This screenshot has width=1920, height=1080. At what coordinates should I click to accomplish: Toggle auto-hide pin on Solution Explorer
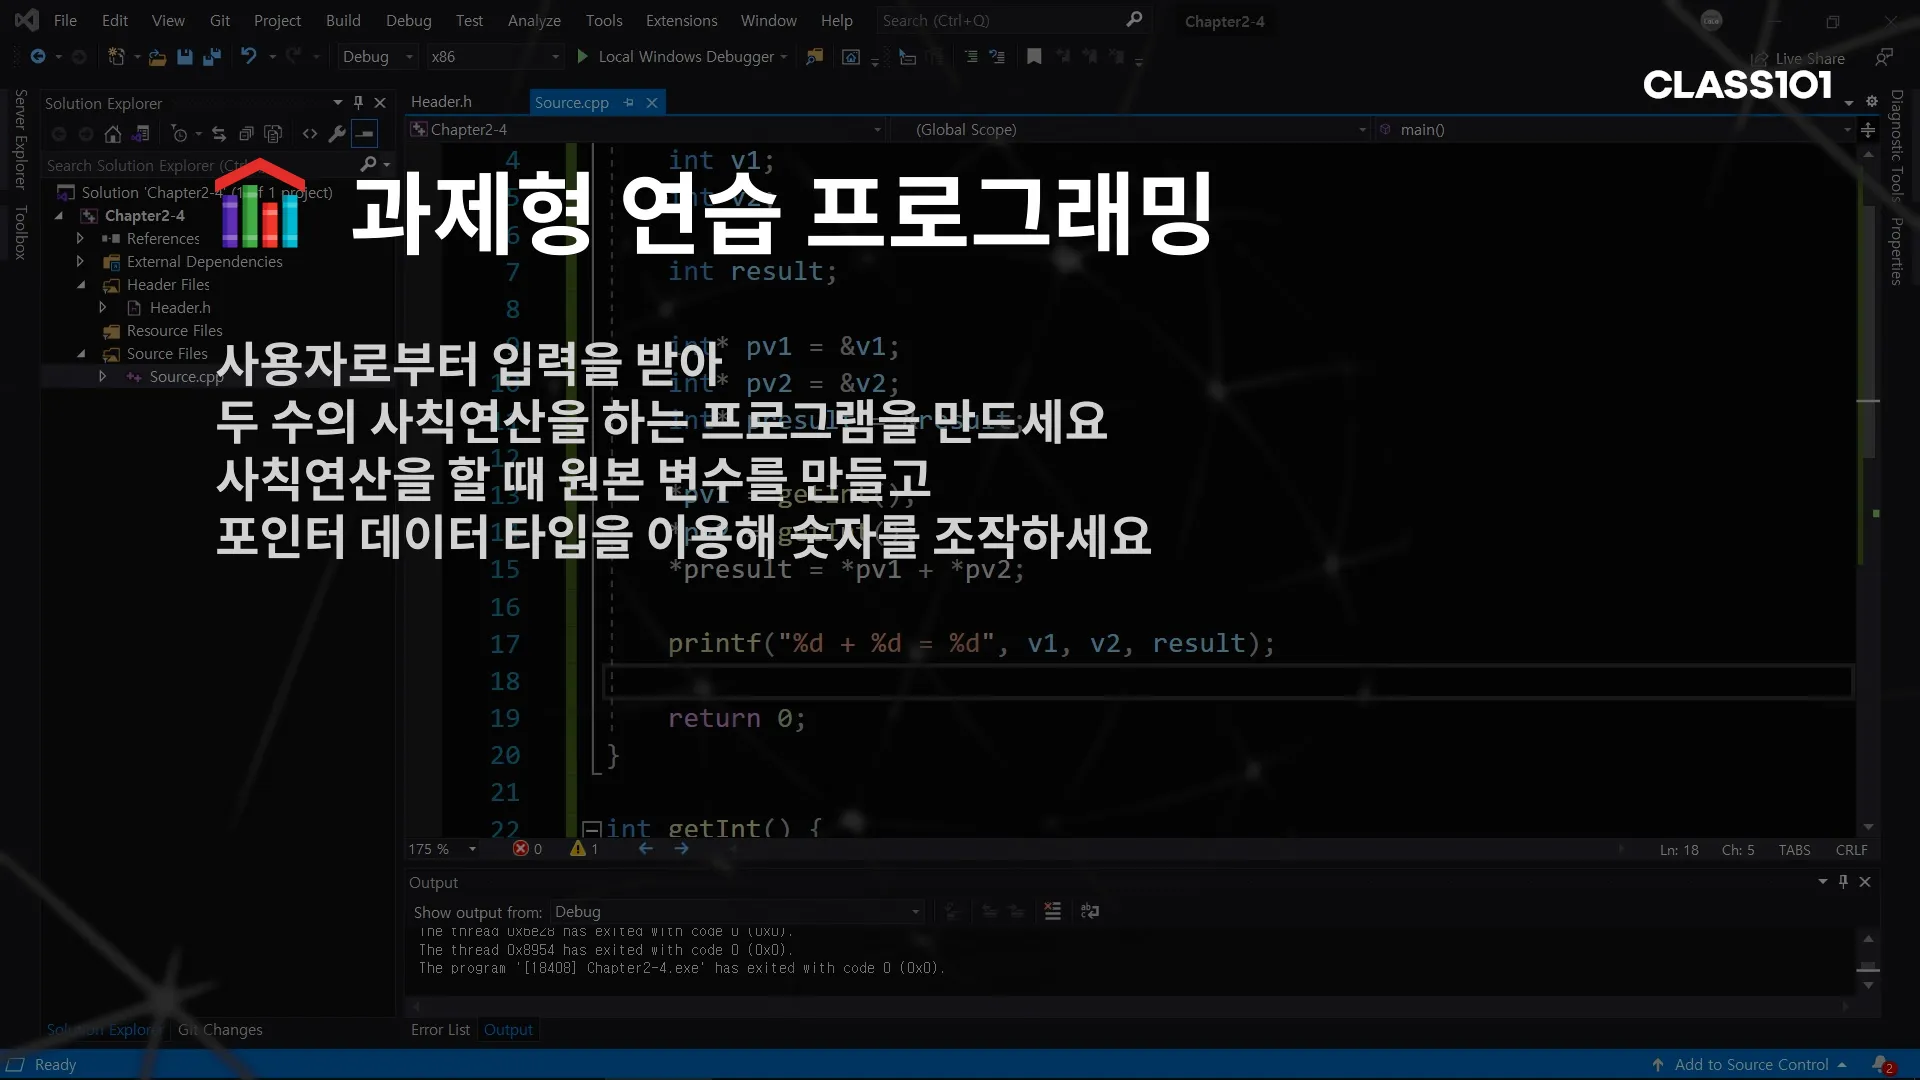coord(358,103)
